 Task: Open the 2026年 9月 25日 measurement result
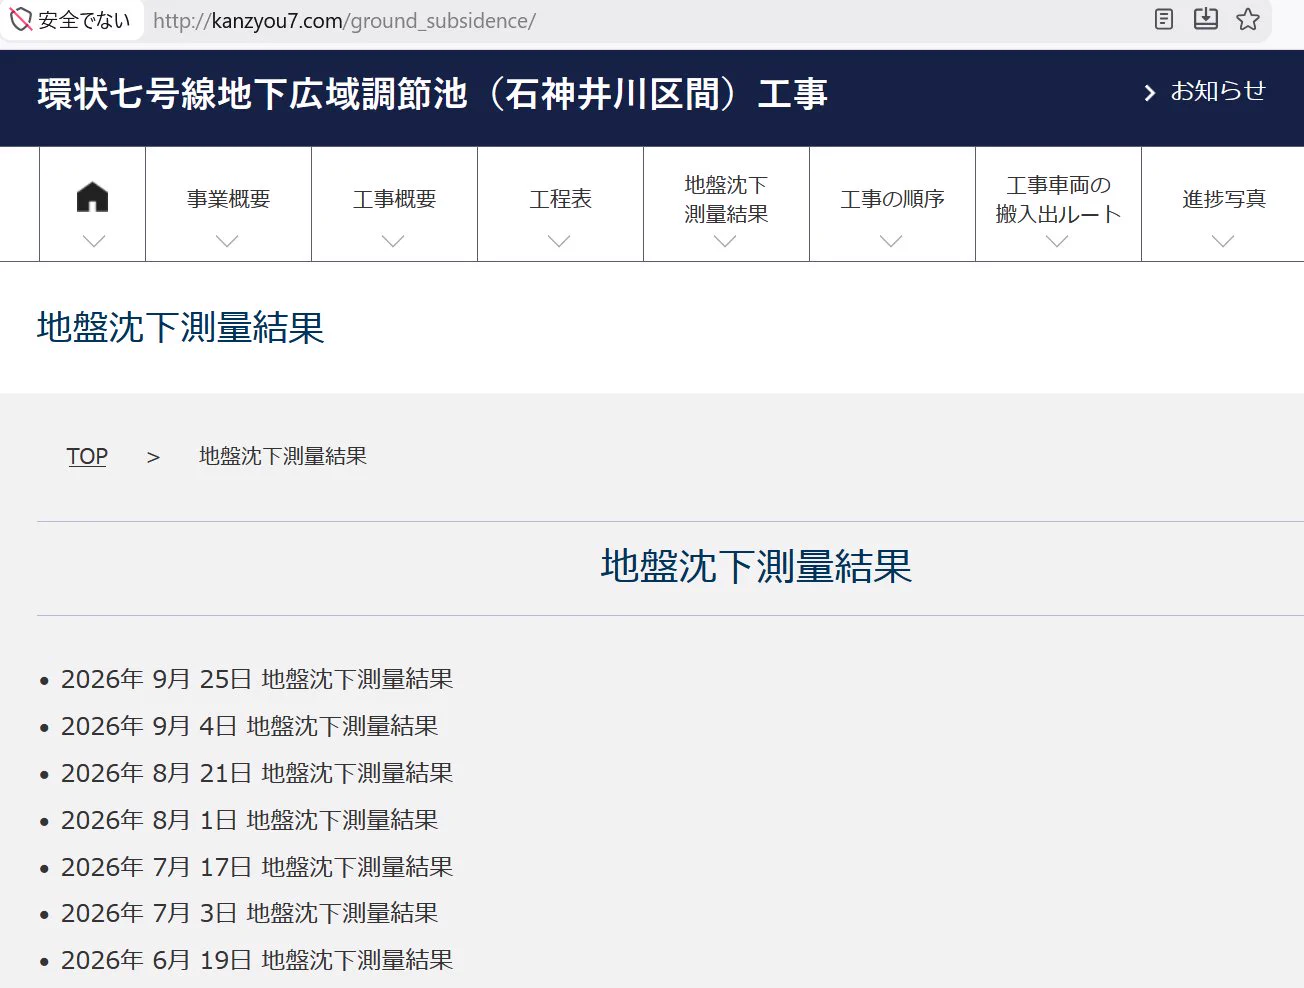click(257, 679)
